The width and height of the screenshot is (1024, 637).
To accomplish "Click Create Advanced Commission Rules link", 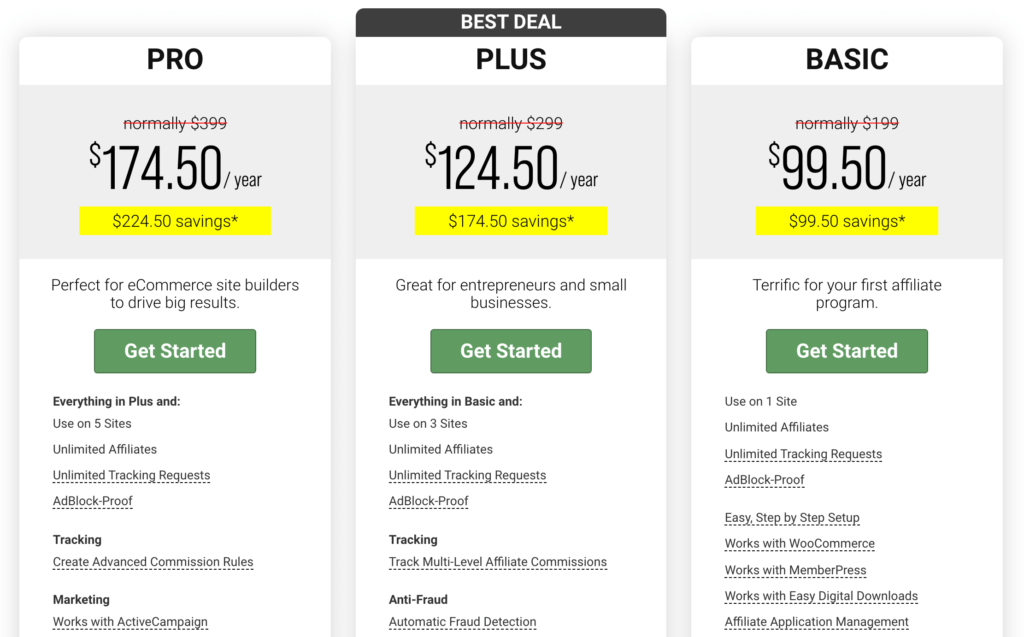I will tap(152, 562).
